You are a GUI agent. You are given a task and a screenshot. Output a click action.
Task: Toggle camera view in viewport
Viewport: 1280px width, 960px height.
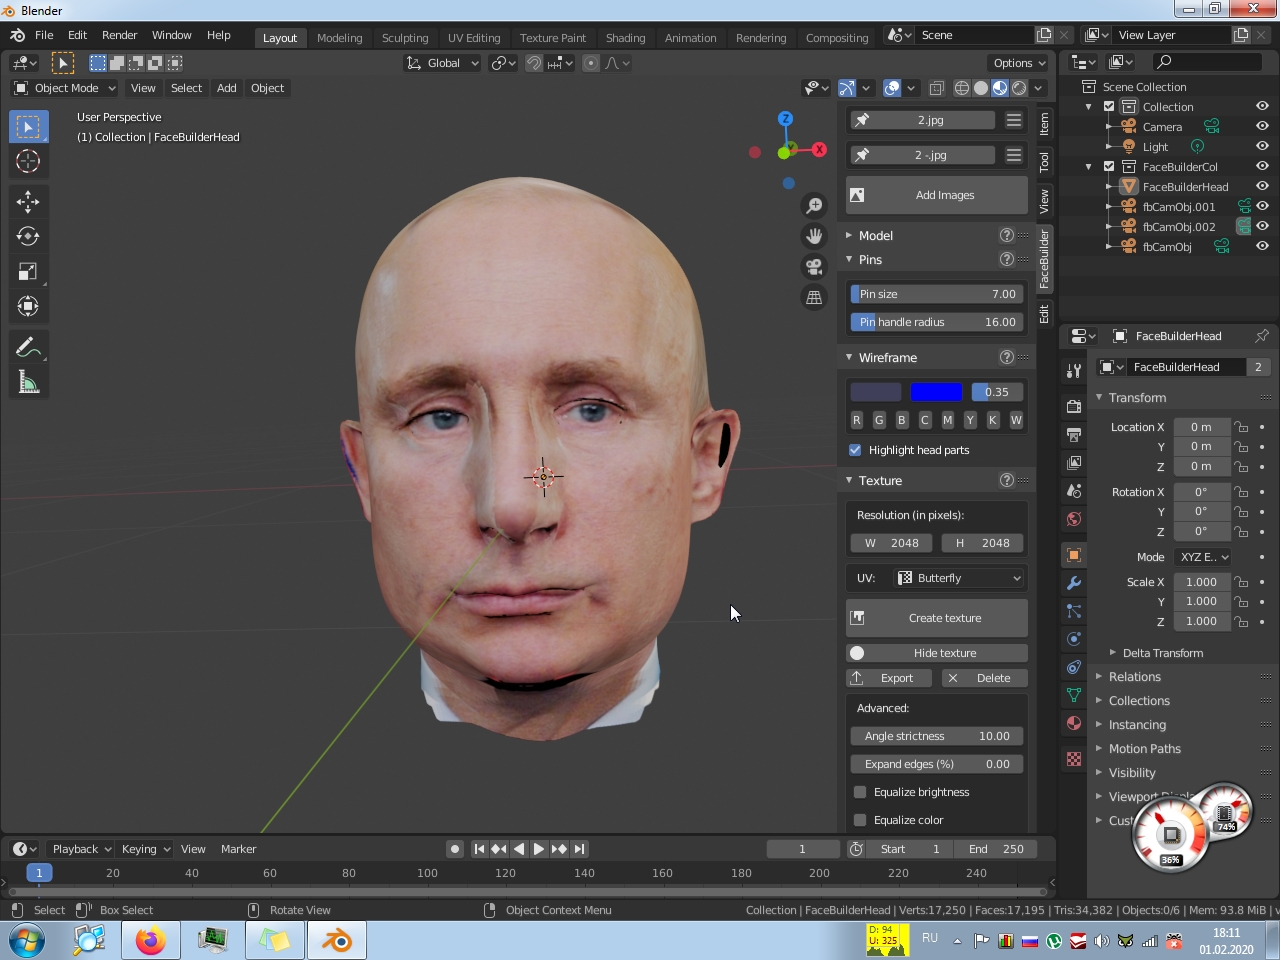814,266
